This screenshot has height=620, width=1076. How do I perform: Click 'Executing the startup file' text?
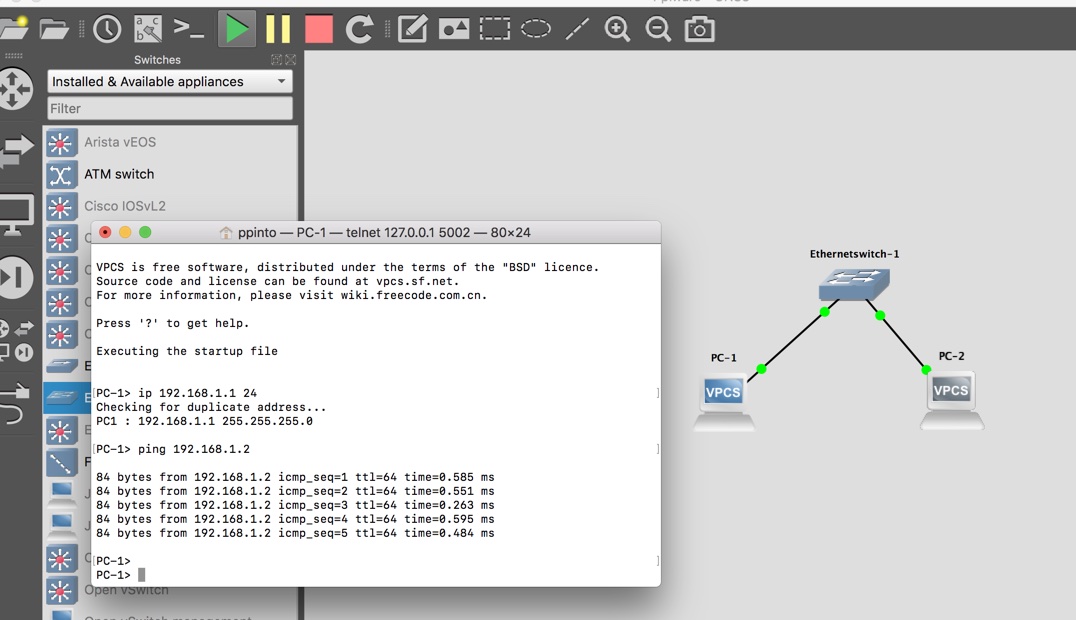click(x=187, y=352)
